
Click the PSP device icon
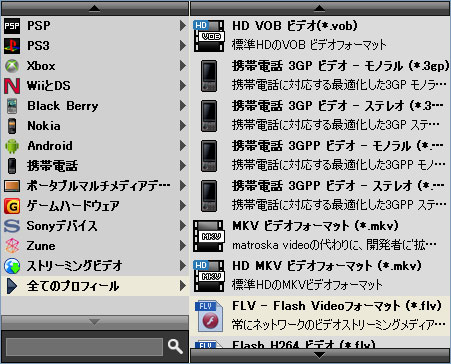pos(12,26)
